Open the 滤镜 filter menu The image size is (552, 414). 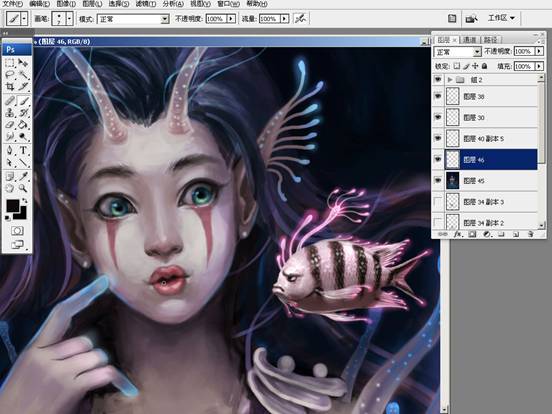(x=146, y=4)
